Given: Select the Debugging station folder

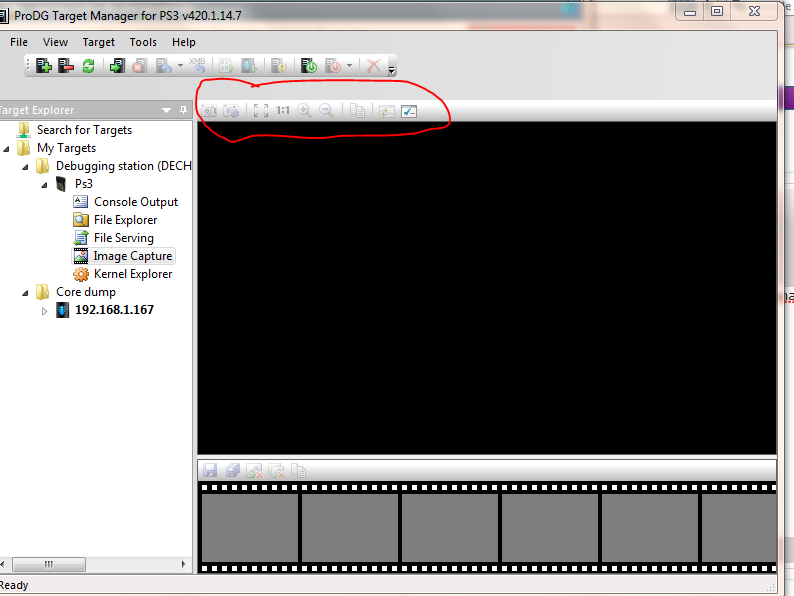Looking at the screenshot, I should click(x=124, y=166).
